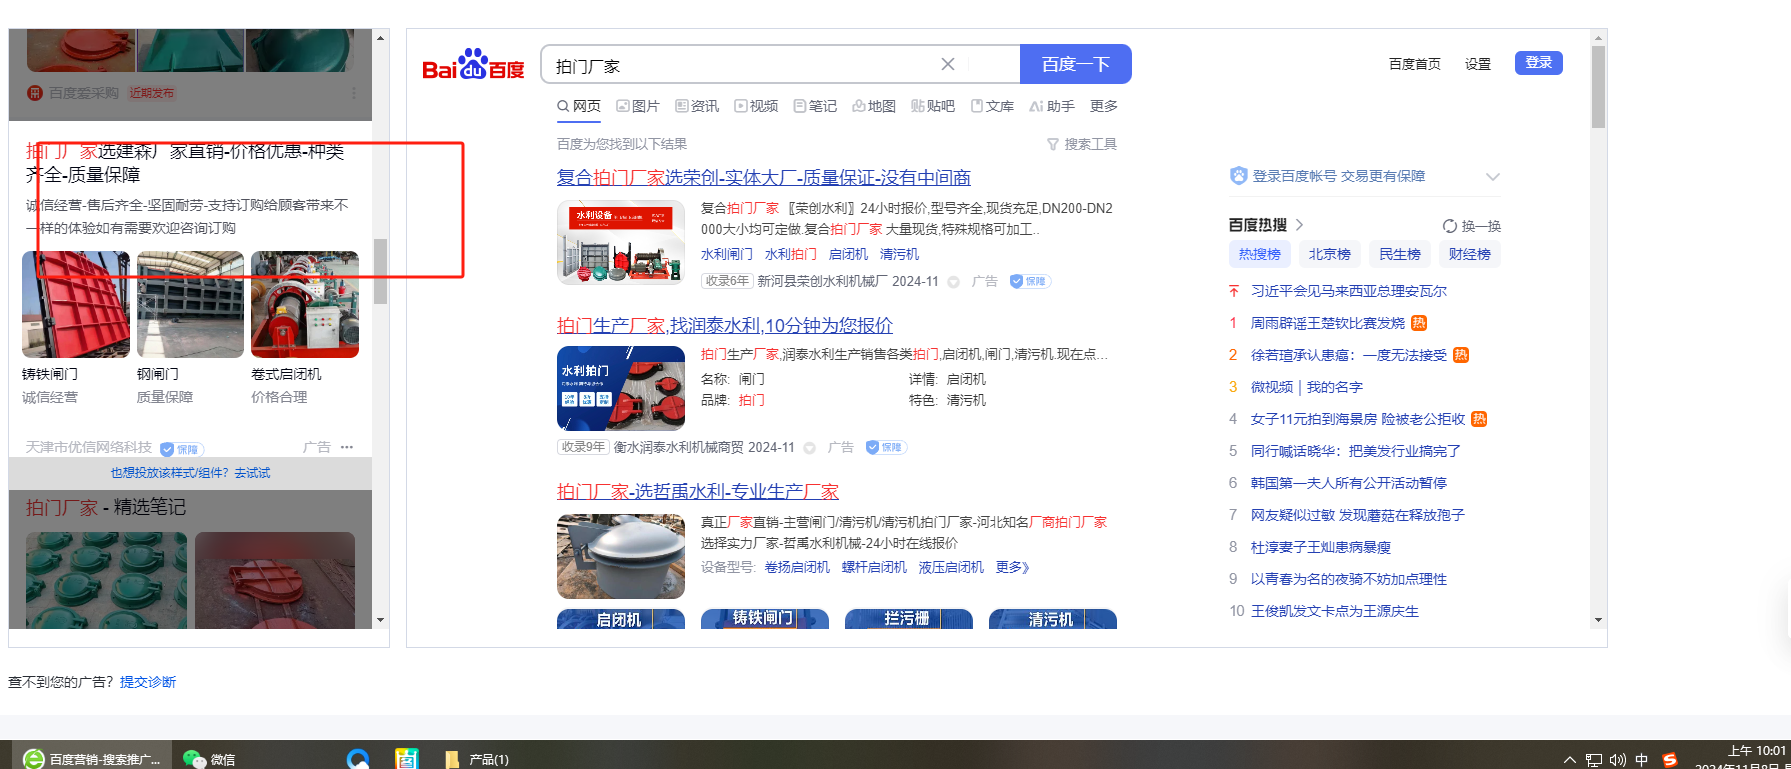The width and height of the screenshot is (1791, 769).
Task: Click the 清污机 blue category button
Action: (1053, 619)
